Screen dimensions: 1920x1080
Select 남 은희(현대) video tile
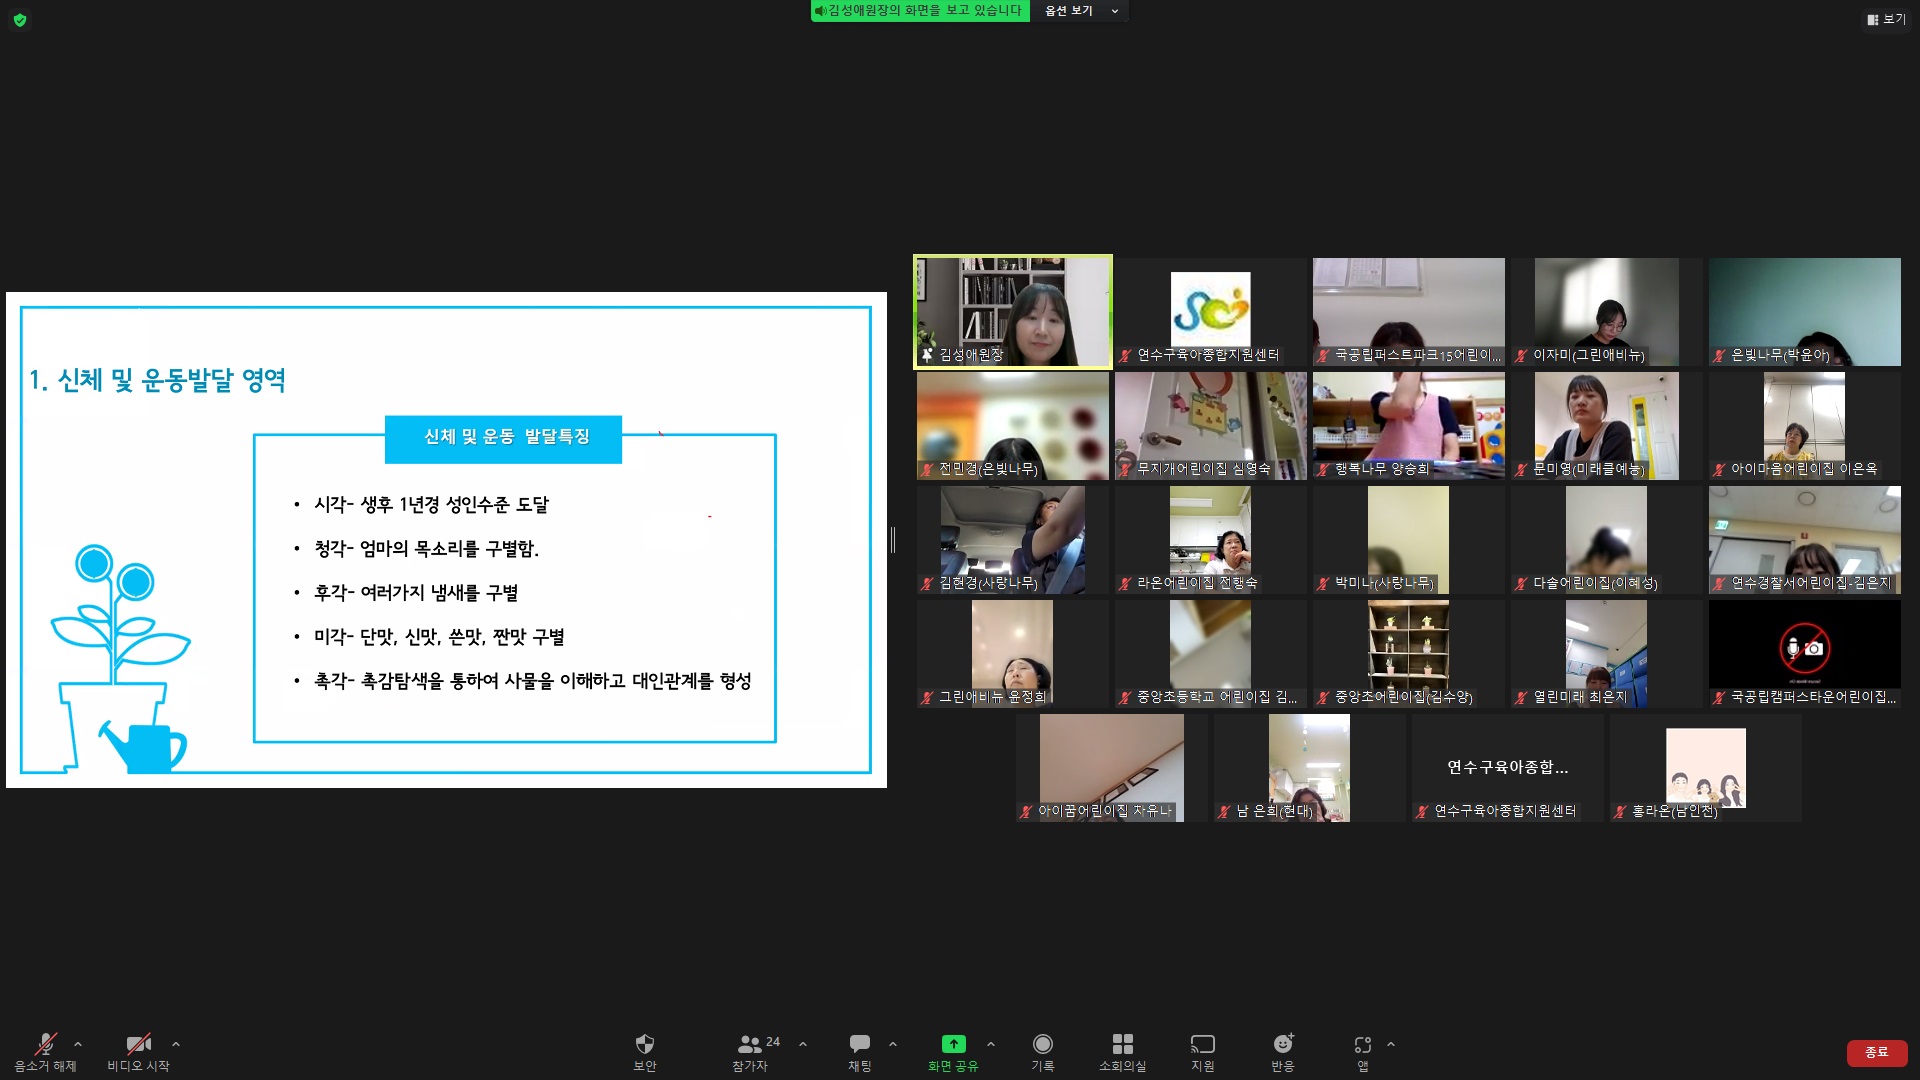(x=1310, y=768)
